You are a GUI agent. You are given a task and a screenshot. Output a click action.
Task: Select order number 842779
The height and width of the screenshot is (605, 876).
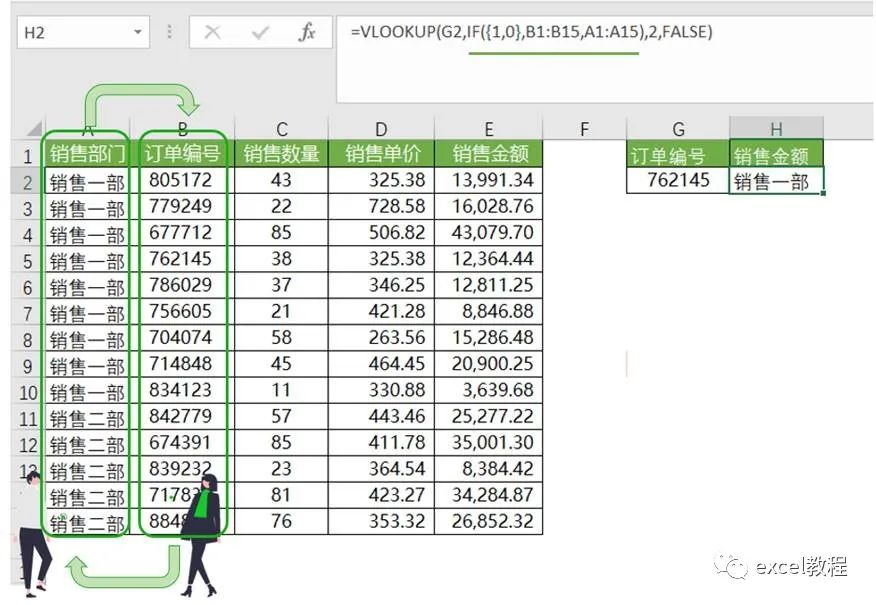pyautogui.click(x=182, y=416)
